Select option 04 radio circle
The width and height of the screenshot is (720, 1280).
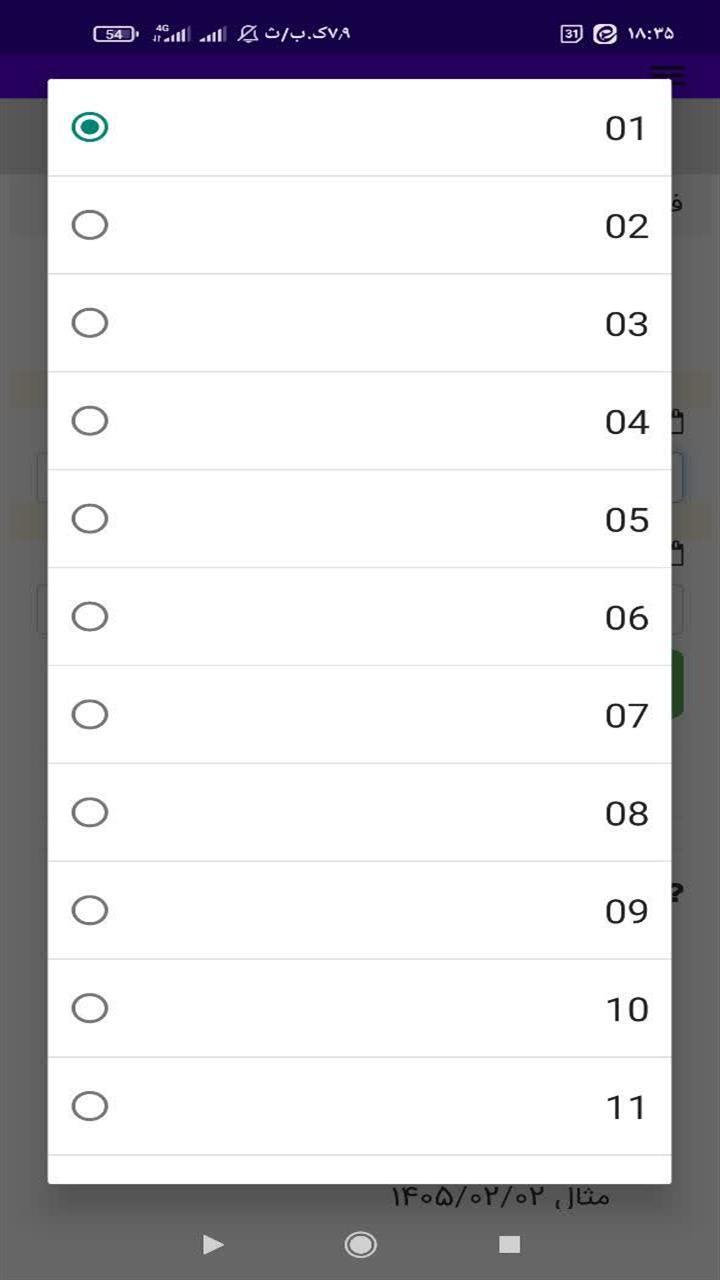pos(90,421)
